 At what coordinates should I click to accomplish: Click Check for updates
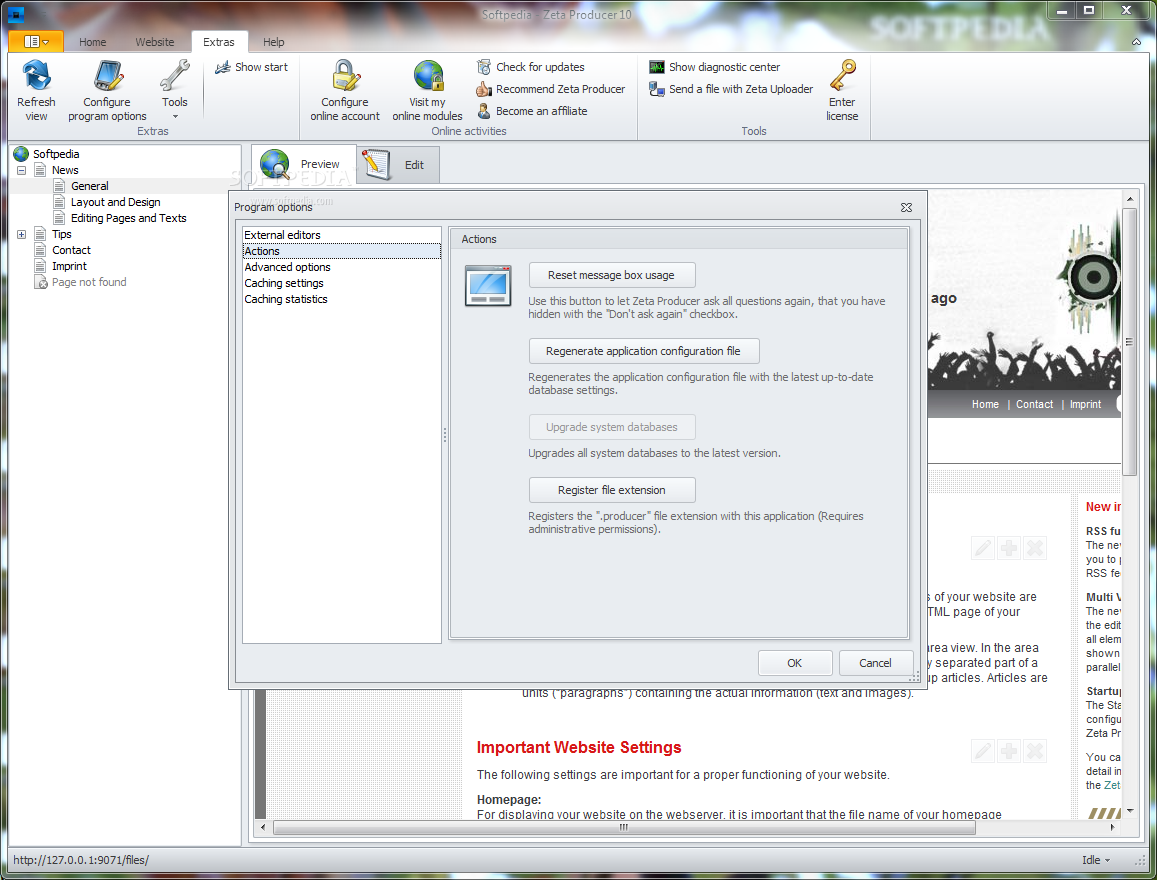pyautogui.click(x=531, y=67)
